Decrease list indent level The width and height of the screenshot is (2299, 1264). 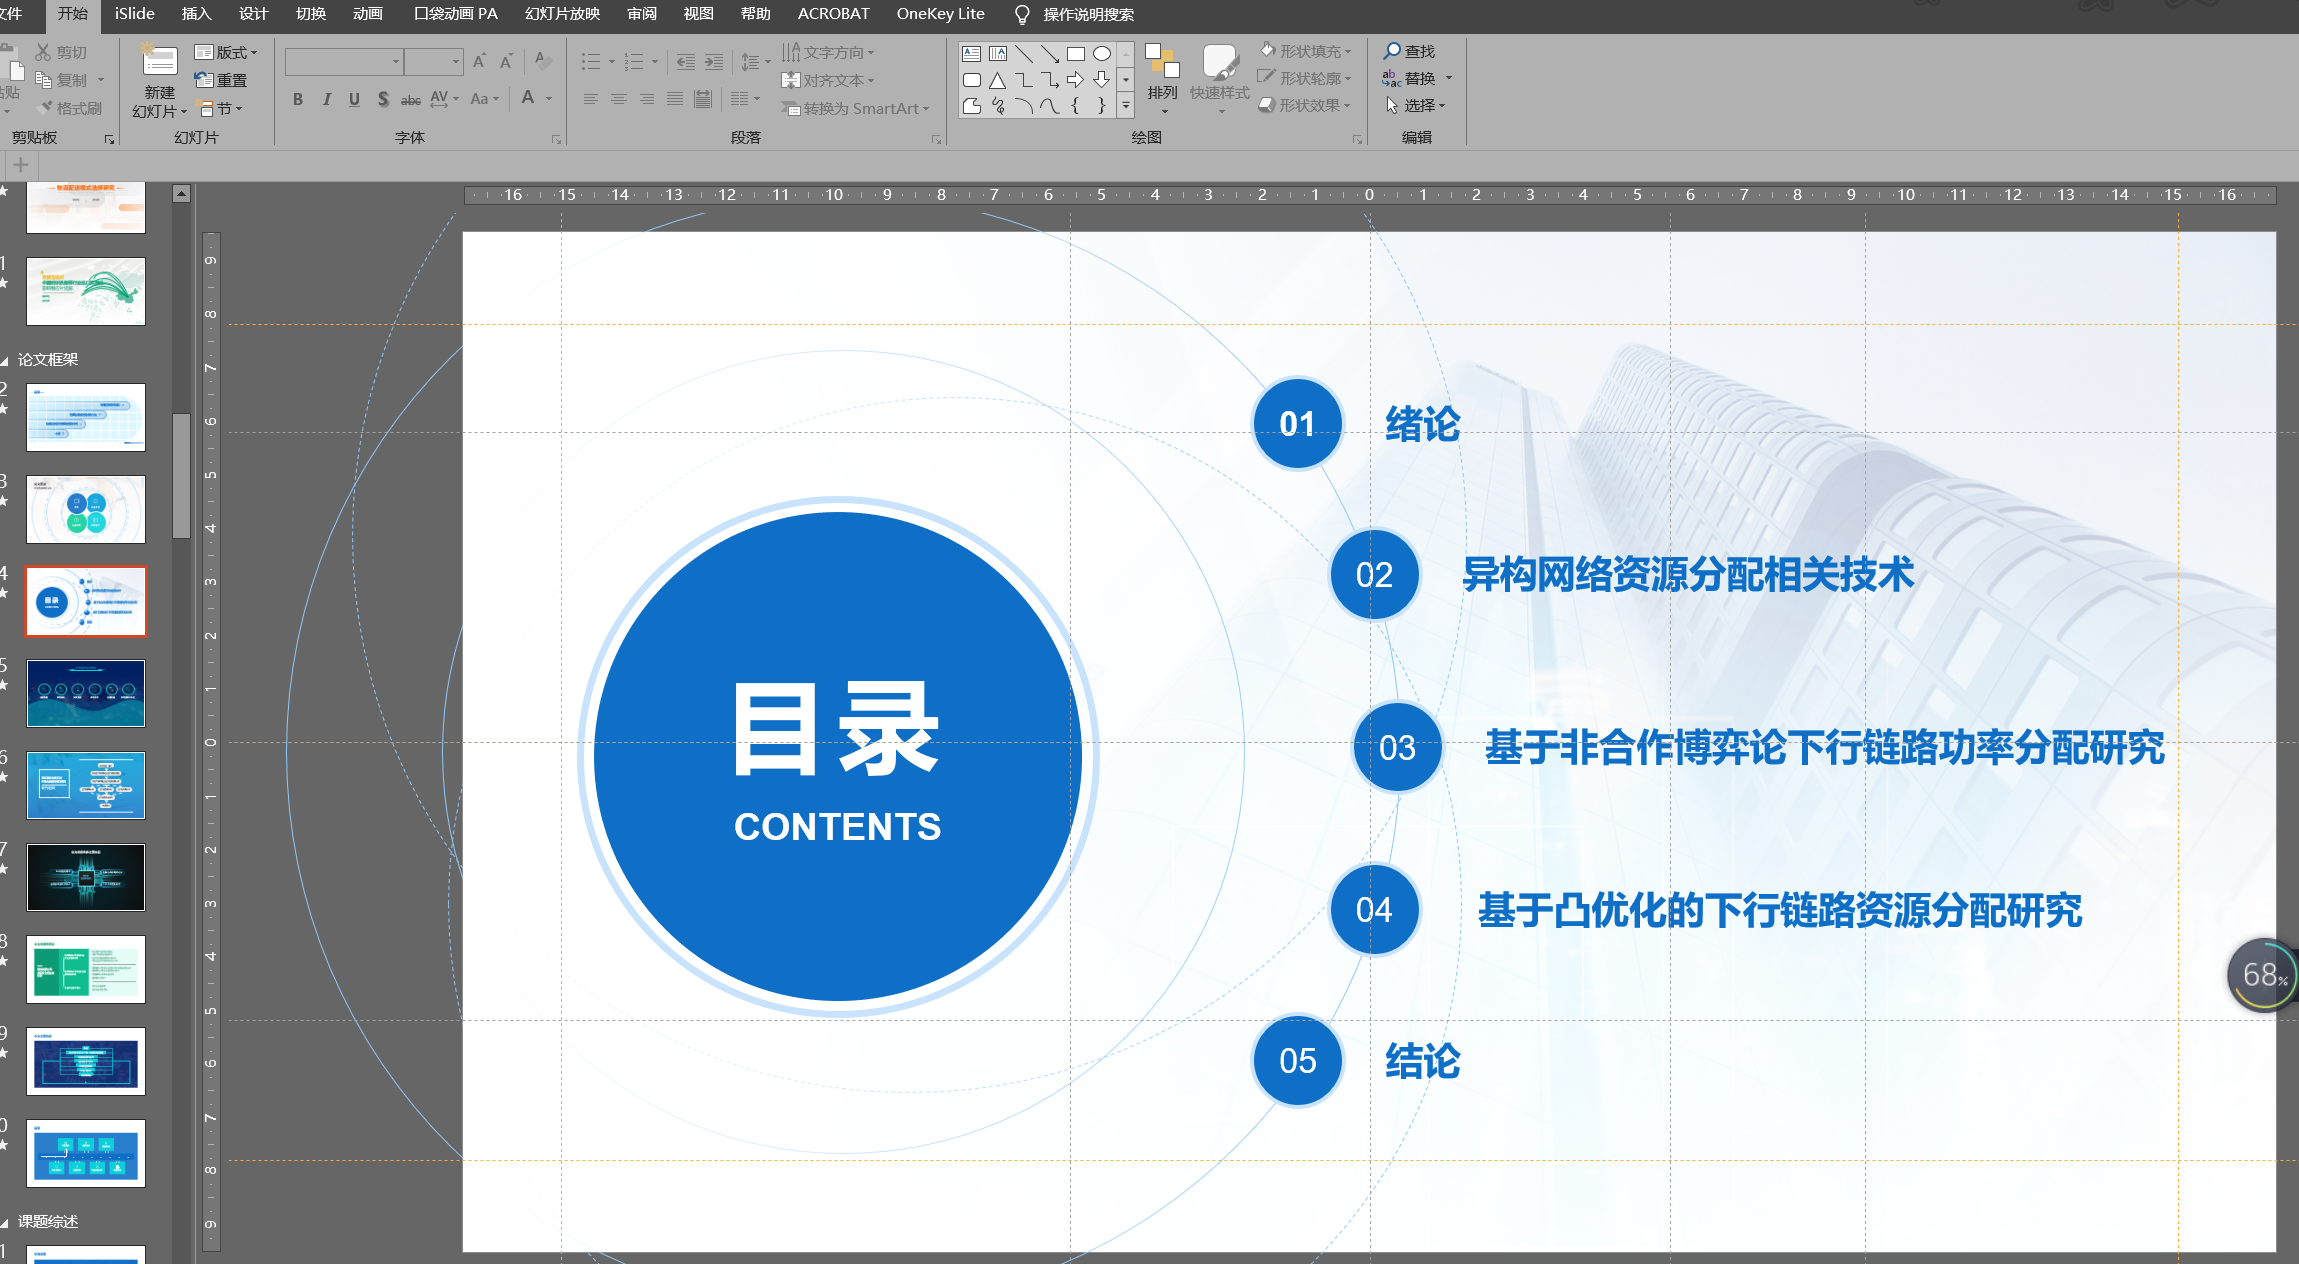coord(685,62)
